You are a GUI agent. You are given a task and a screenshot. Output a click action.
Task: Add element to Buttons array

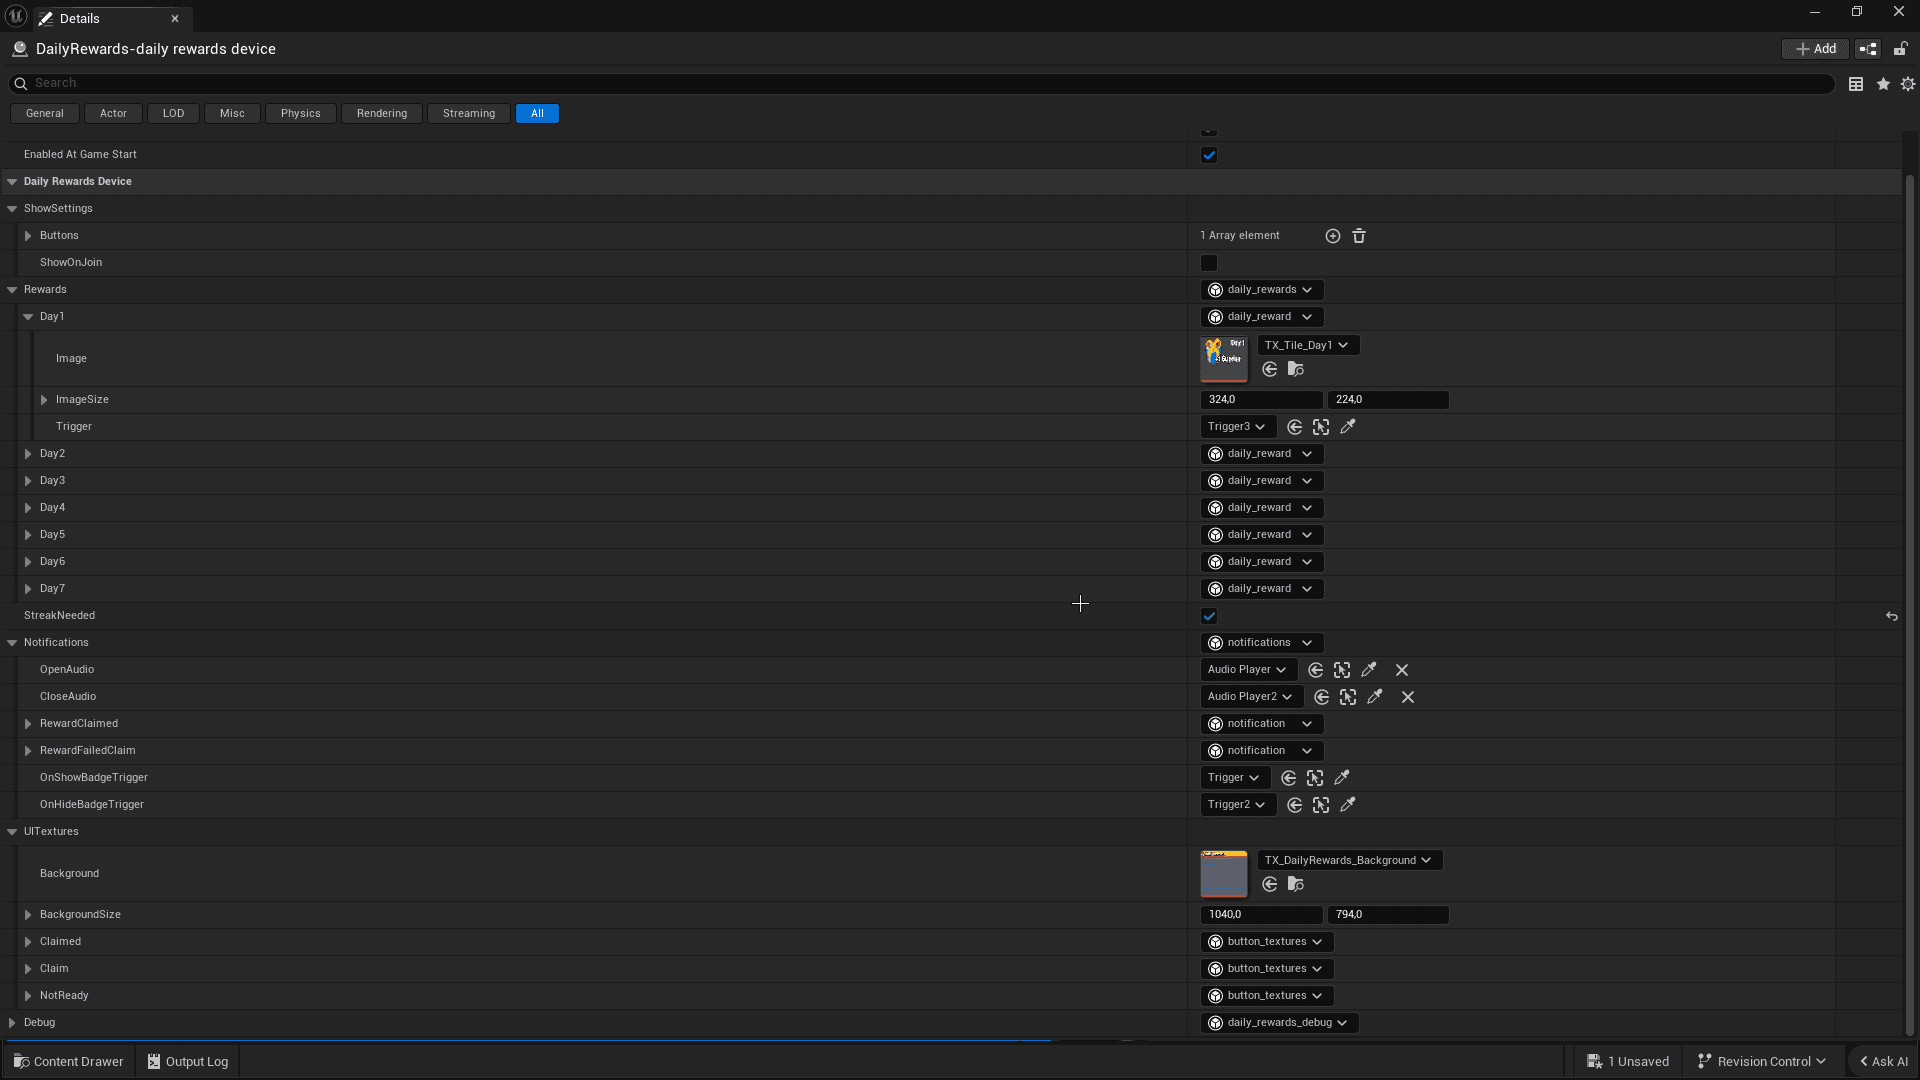click(1332, 236)
